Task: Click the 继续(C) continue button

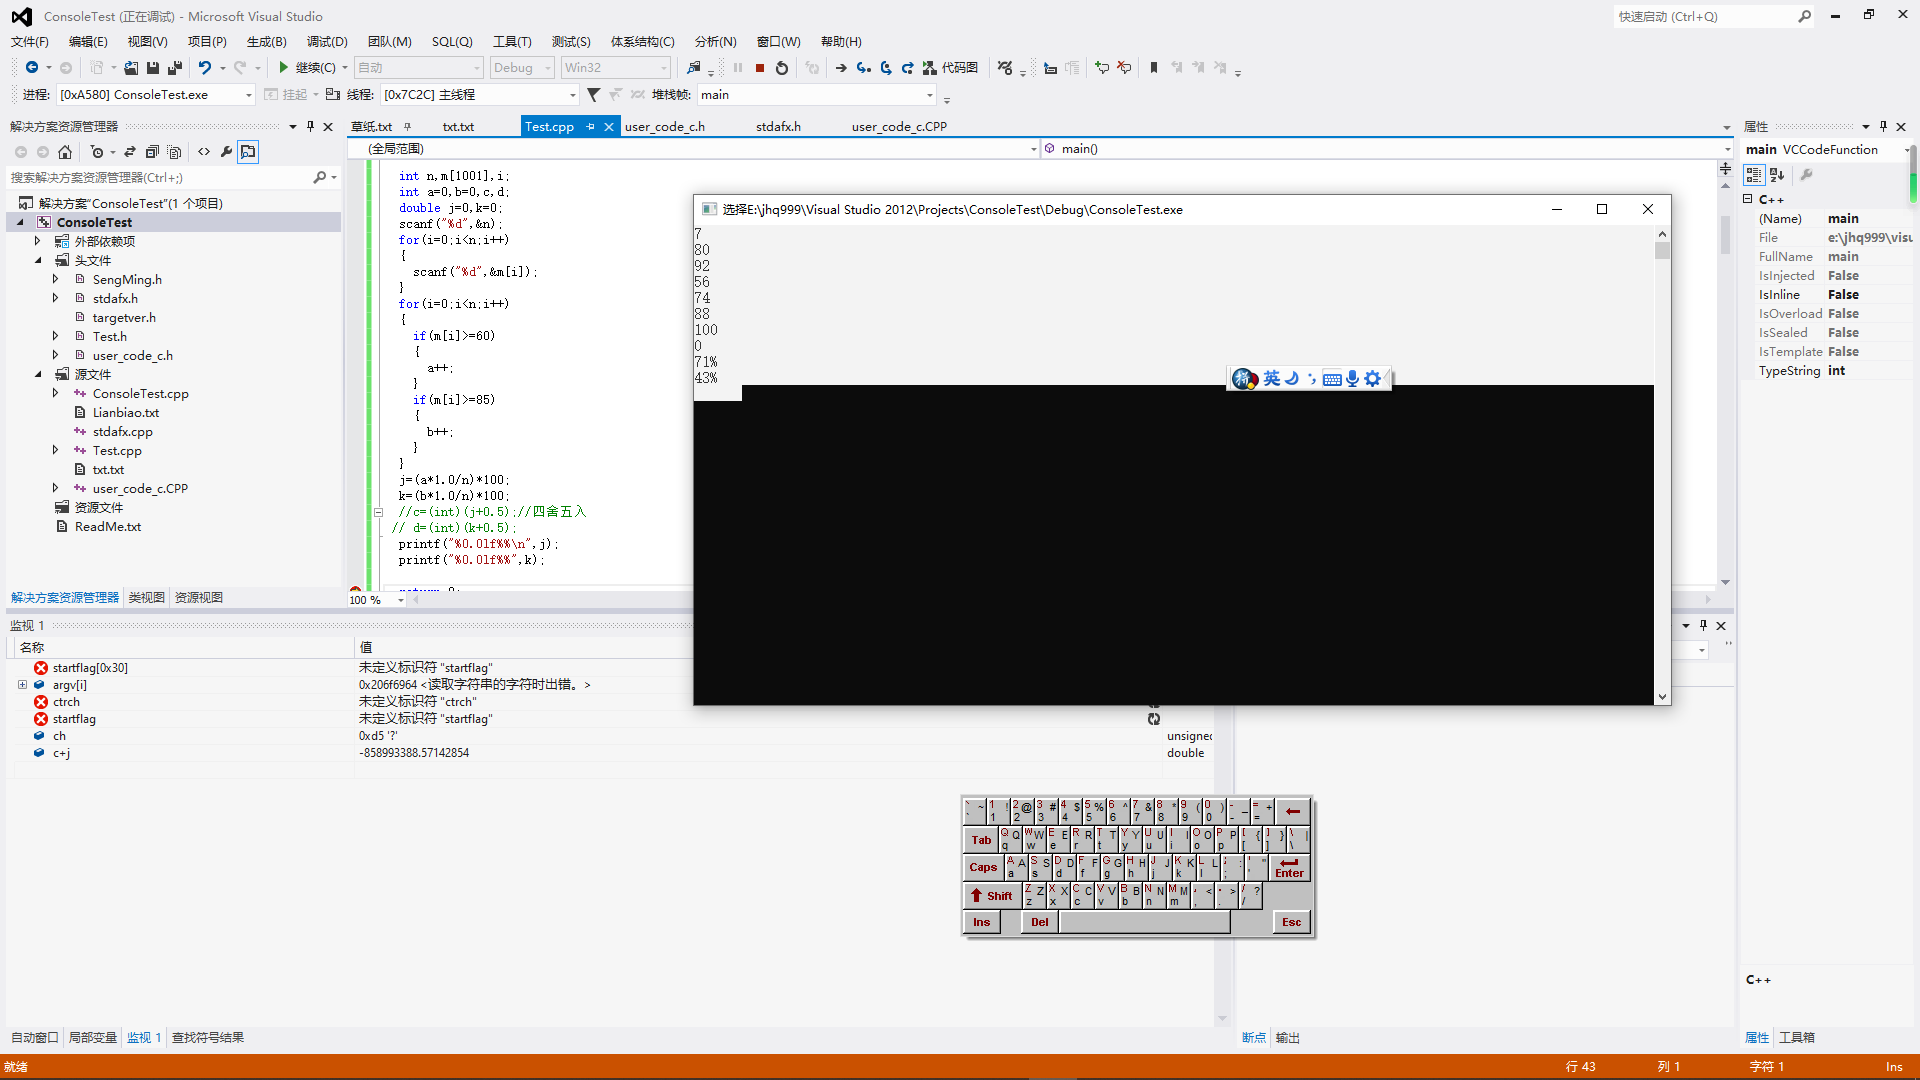Action: click(x=307, y=67)
